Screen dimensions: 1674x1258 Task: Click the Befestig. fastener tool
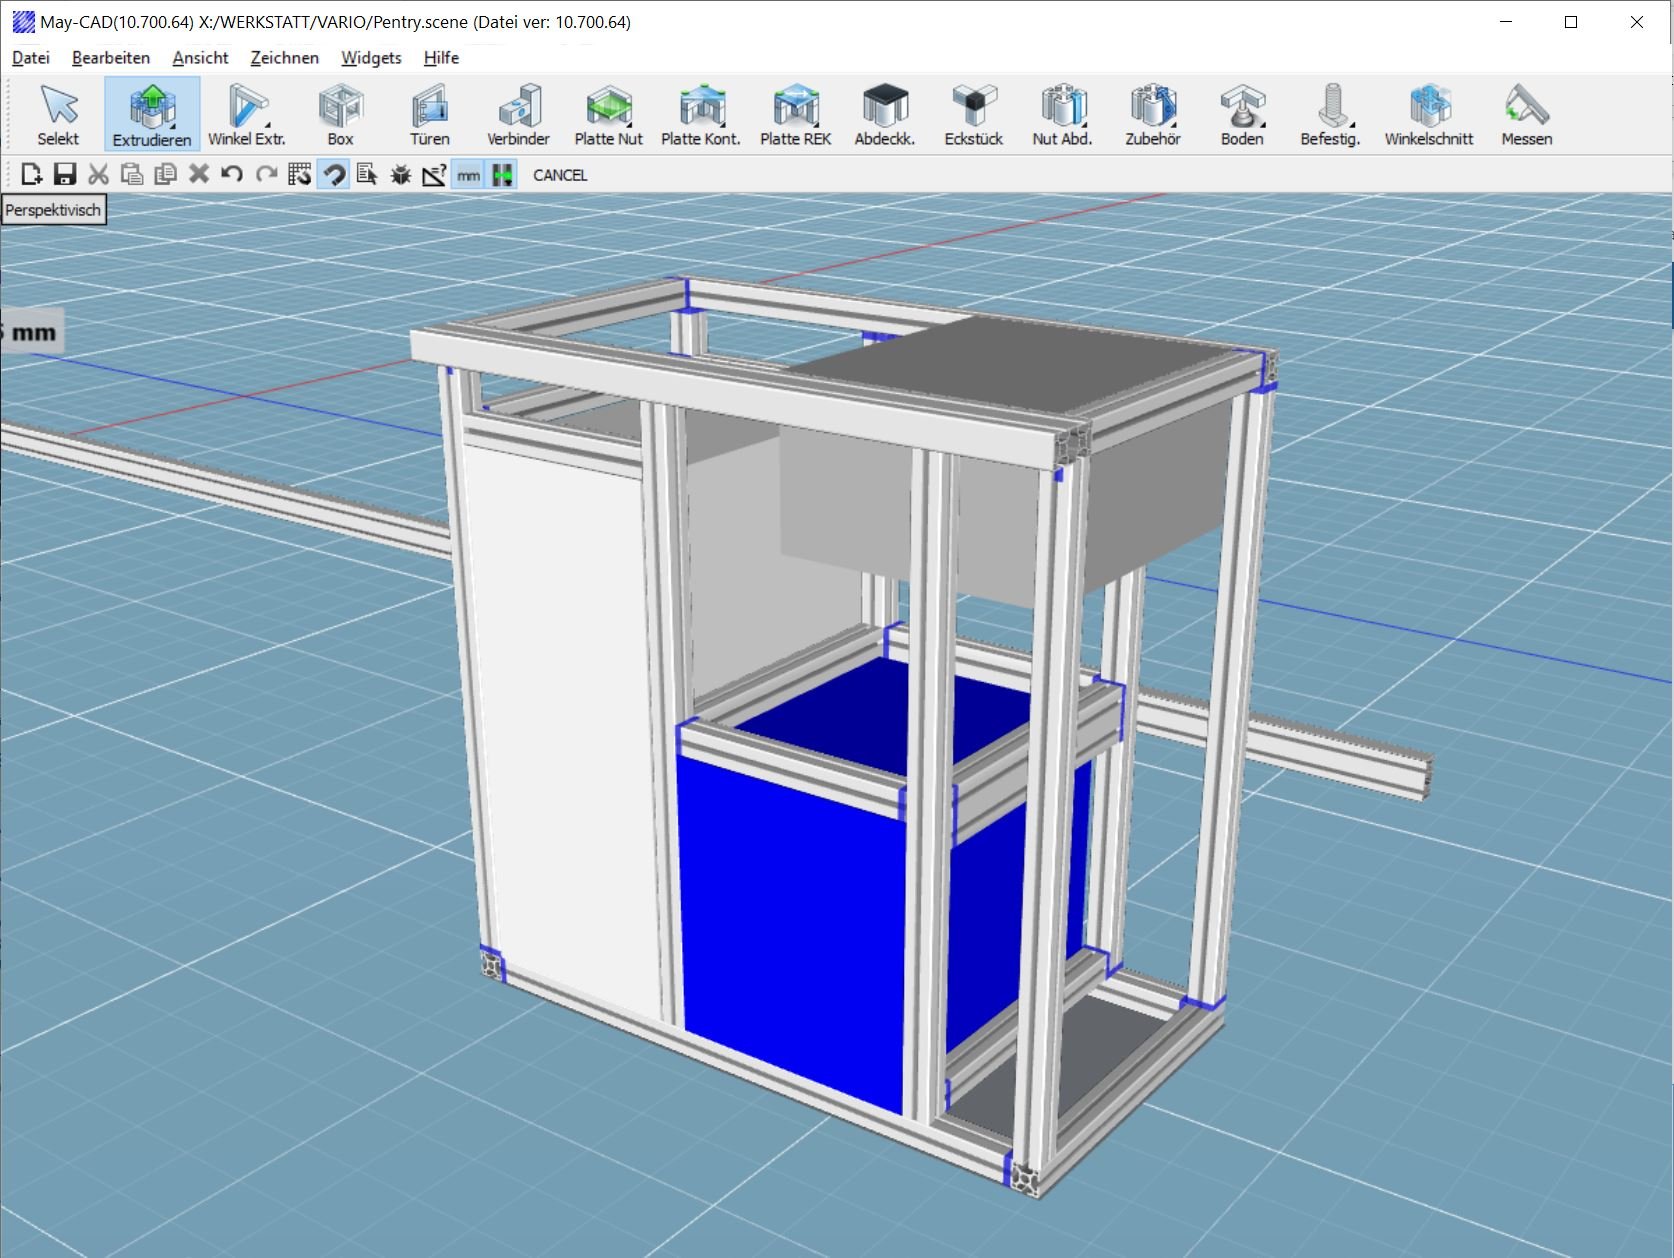coord(1330,115)
